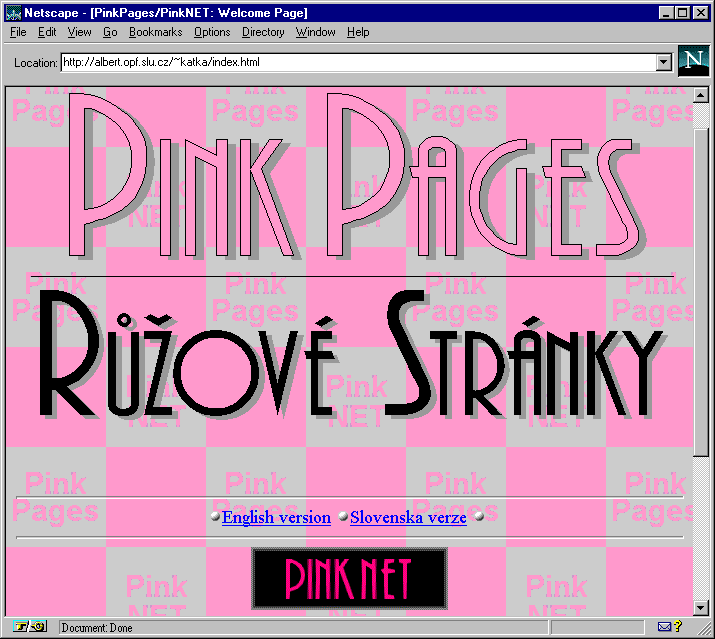Click the Location: label

(x=36, y=62)
